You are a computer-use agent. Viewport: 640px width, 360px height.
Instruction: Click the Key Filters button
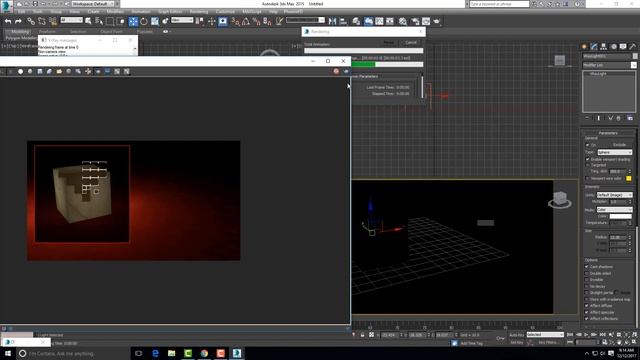pos(548,342)
